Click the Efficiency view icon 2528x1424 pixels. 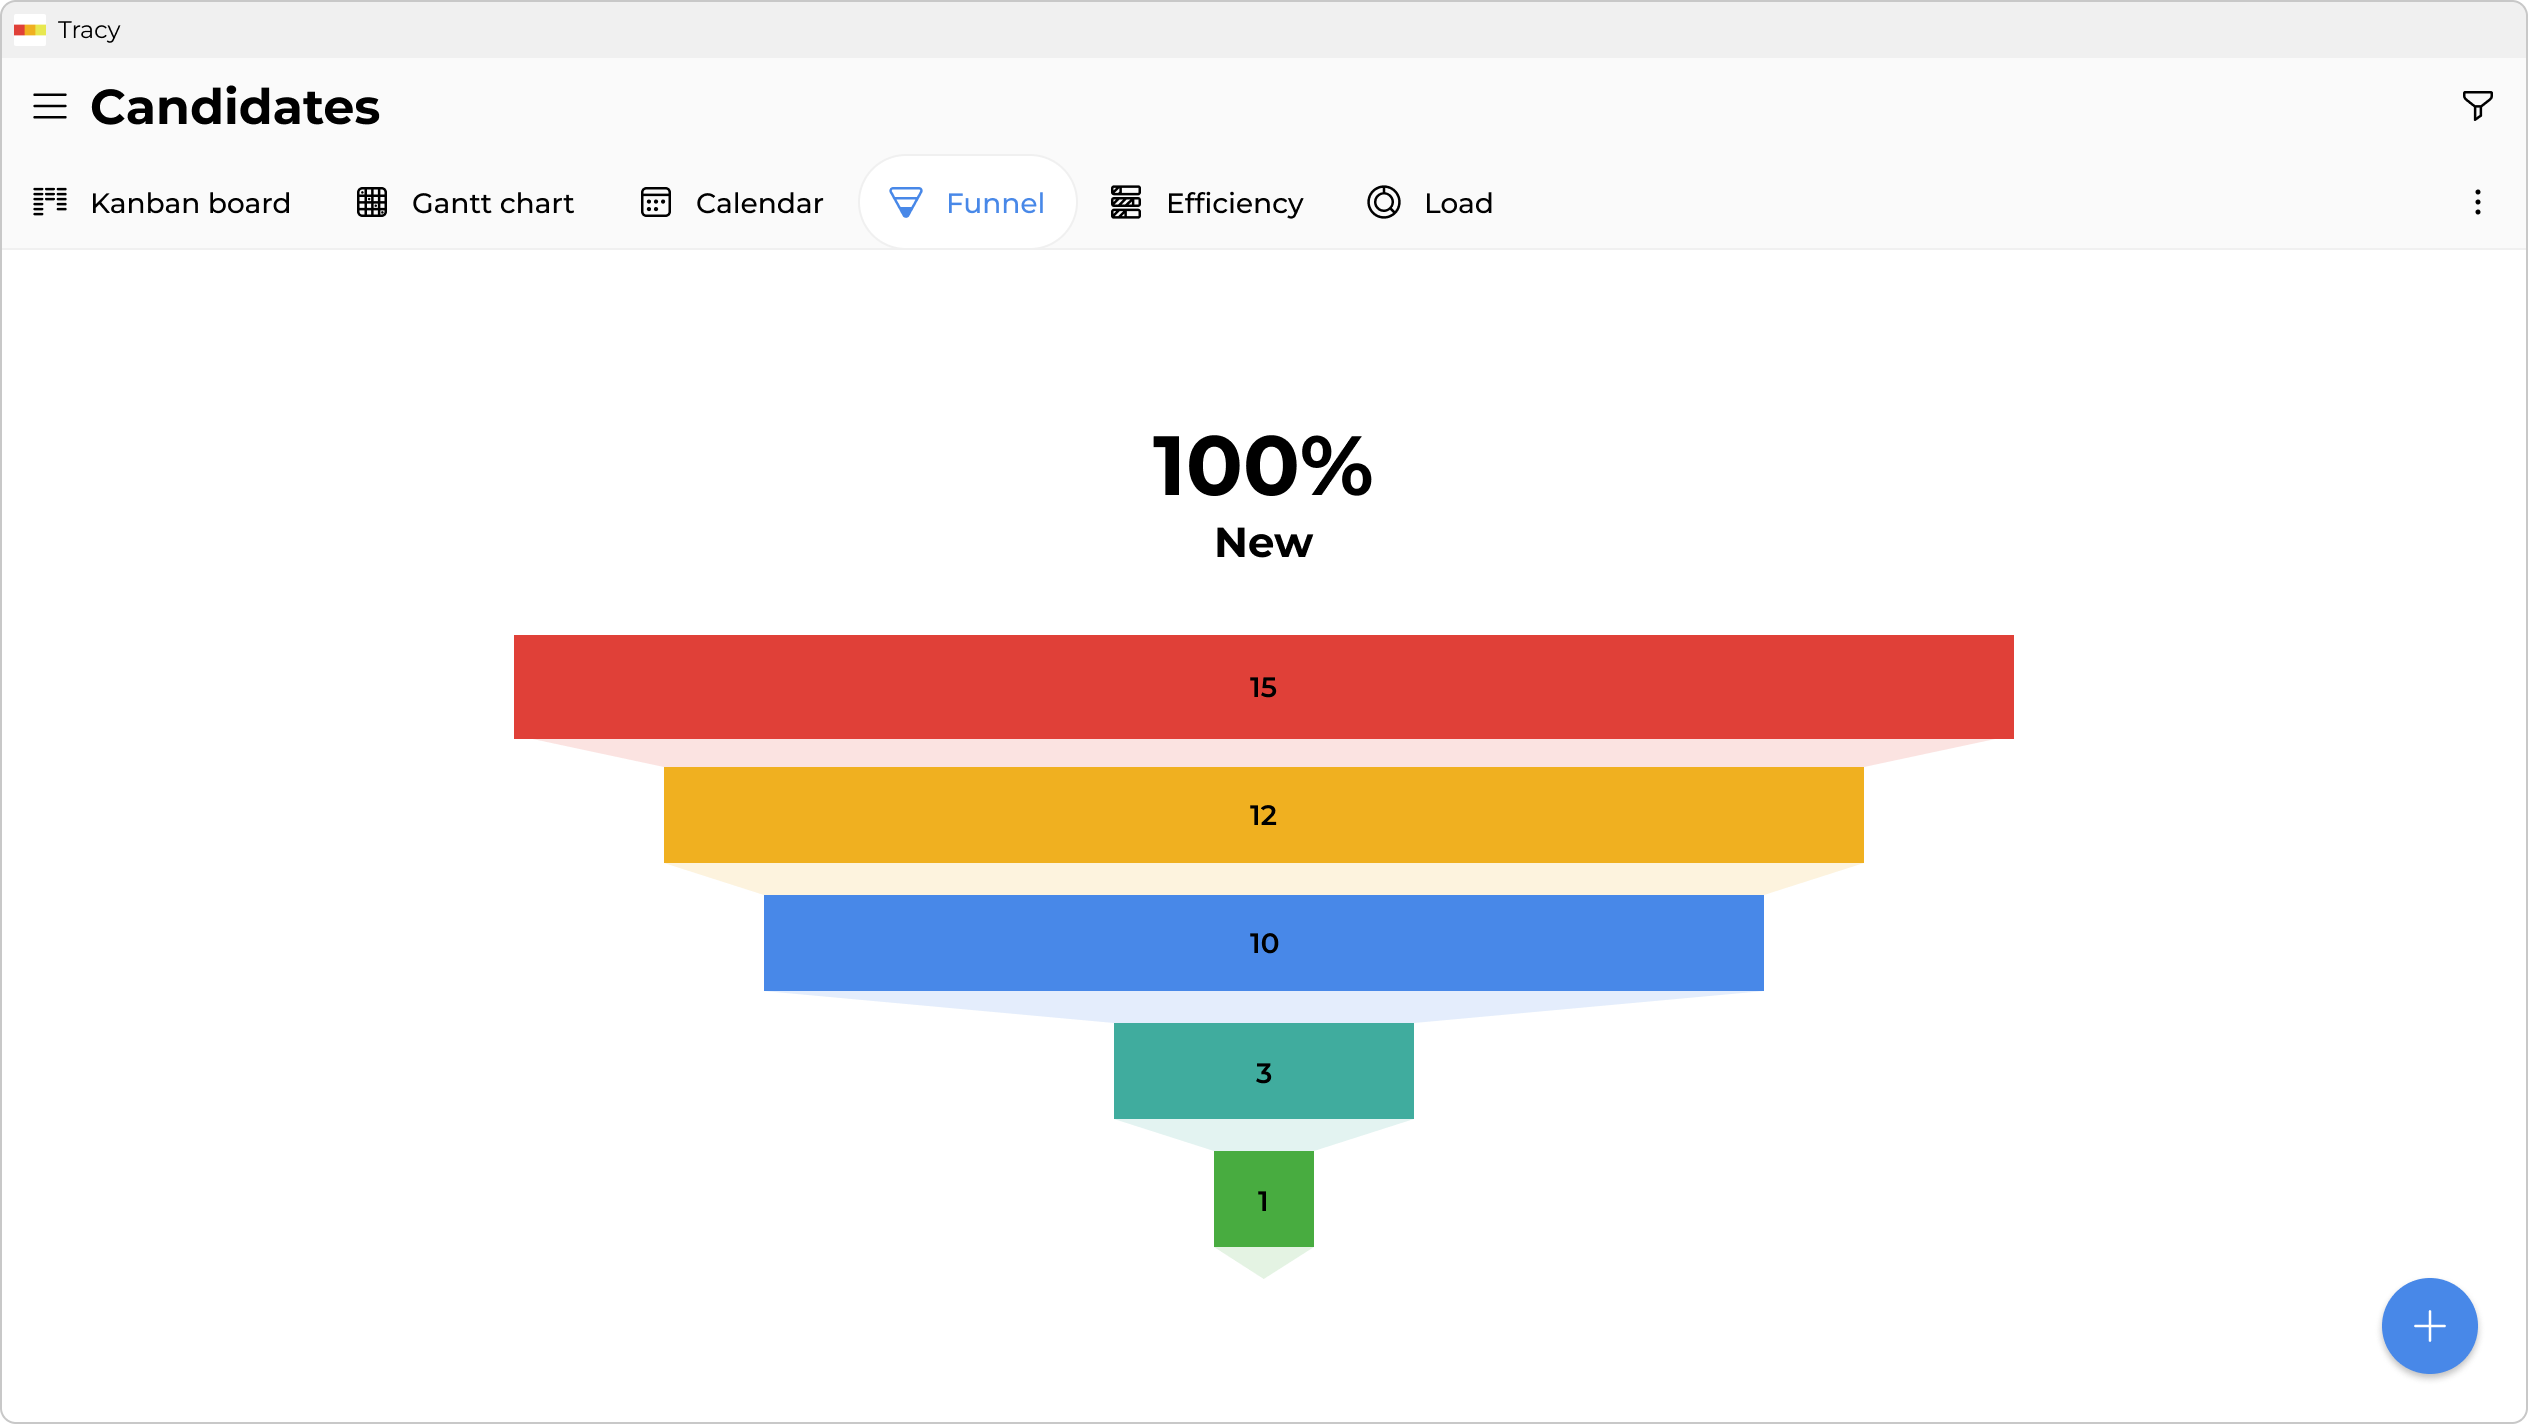click(x=1126, y=202)
